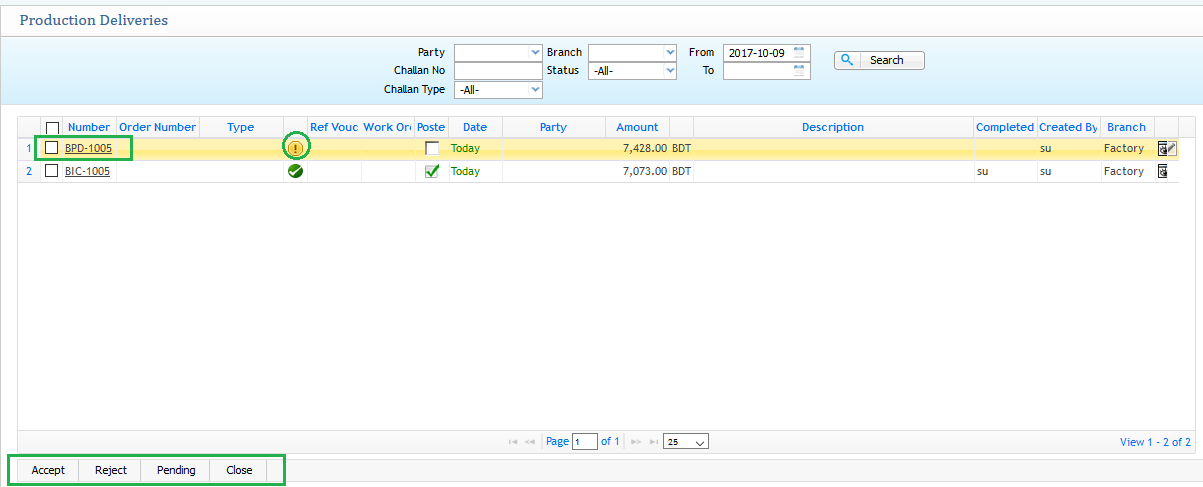Open the Party dropdown
Viewport: 1203px width, 487px height.
pos(498,52)
